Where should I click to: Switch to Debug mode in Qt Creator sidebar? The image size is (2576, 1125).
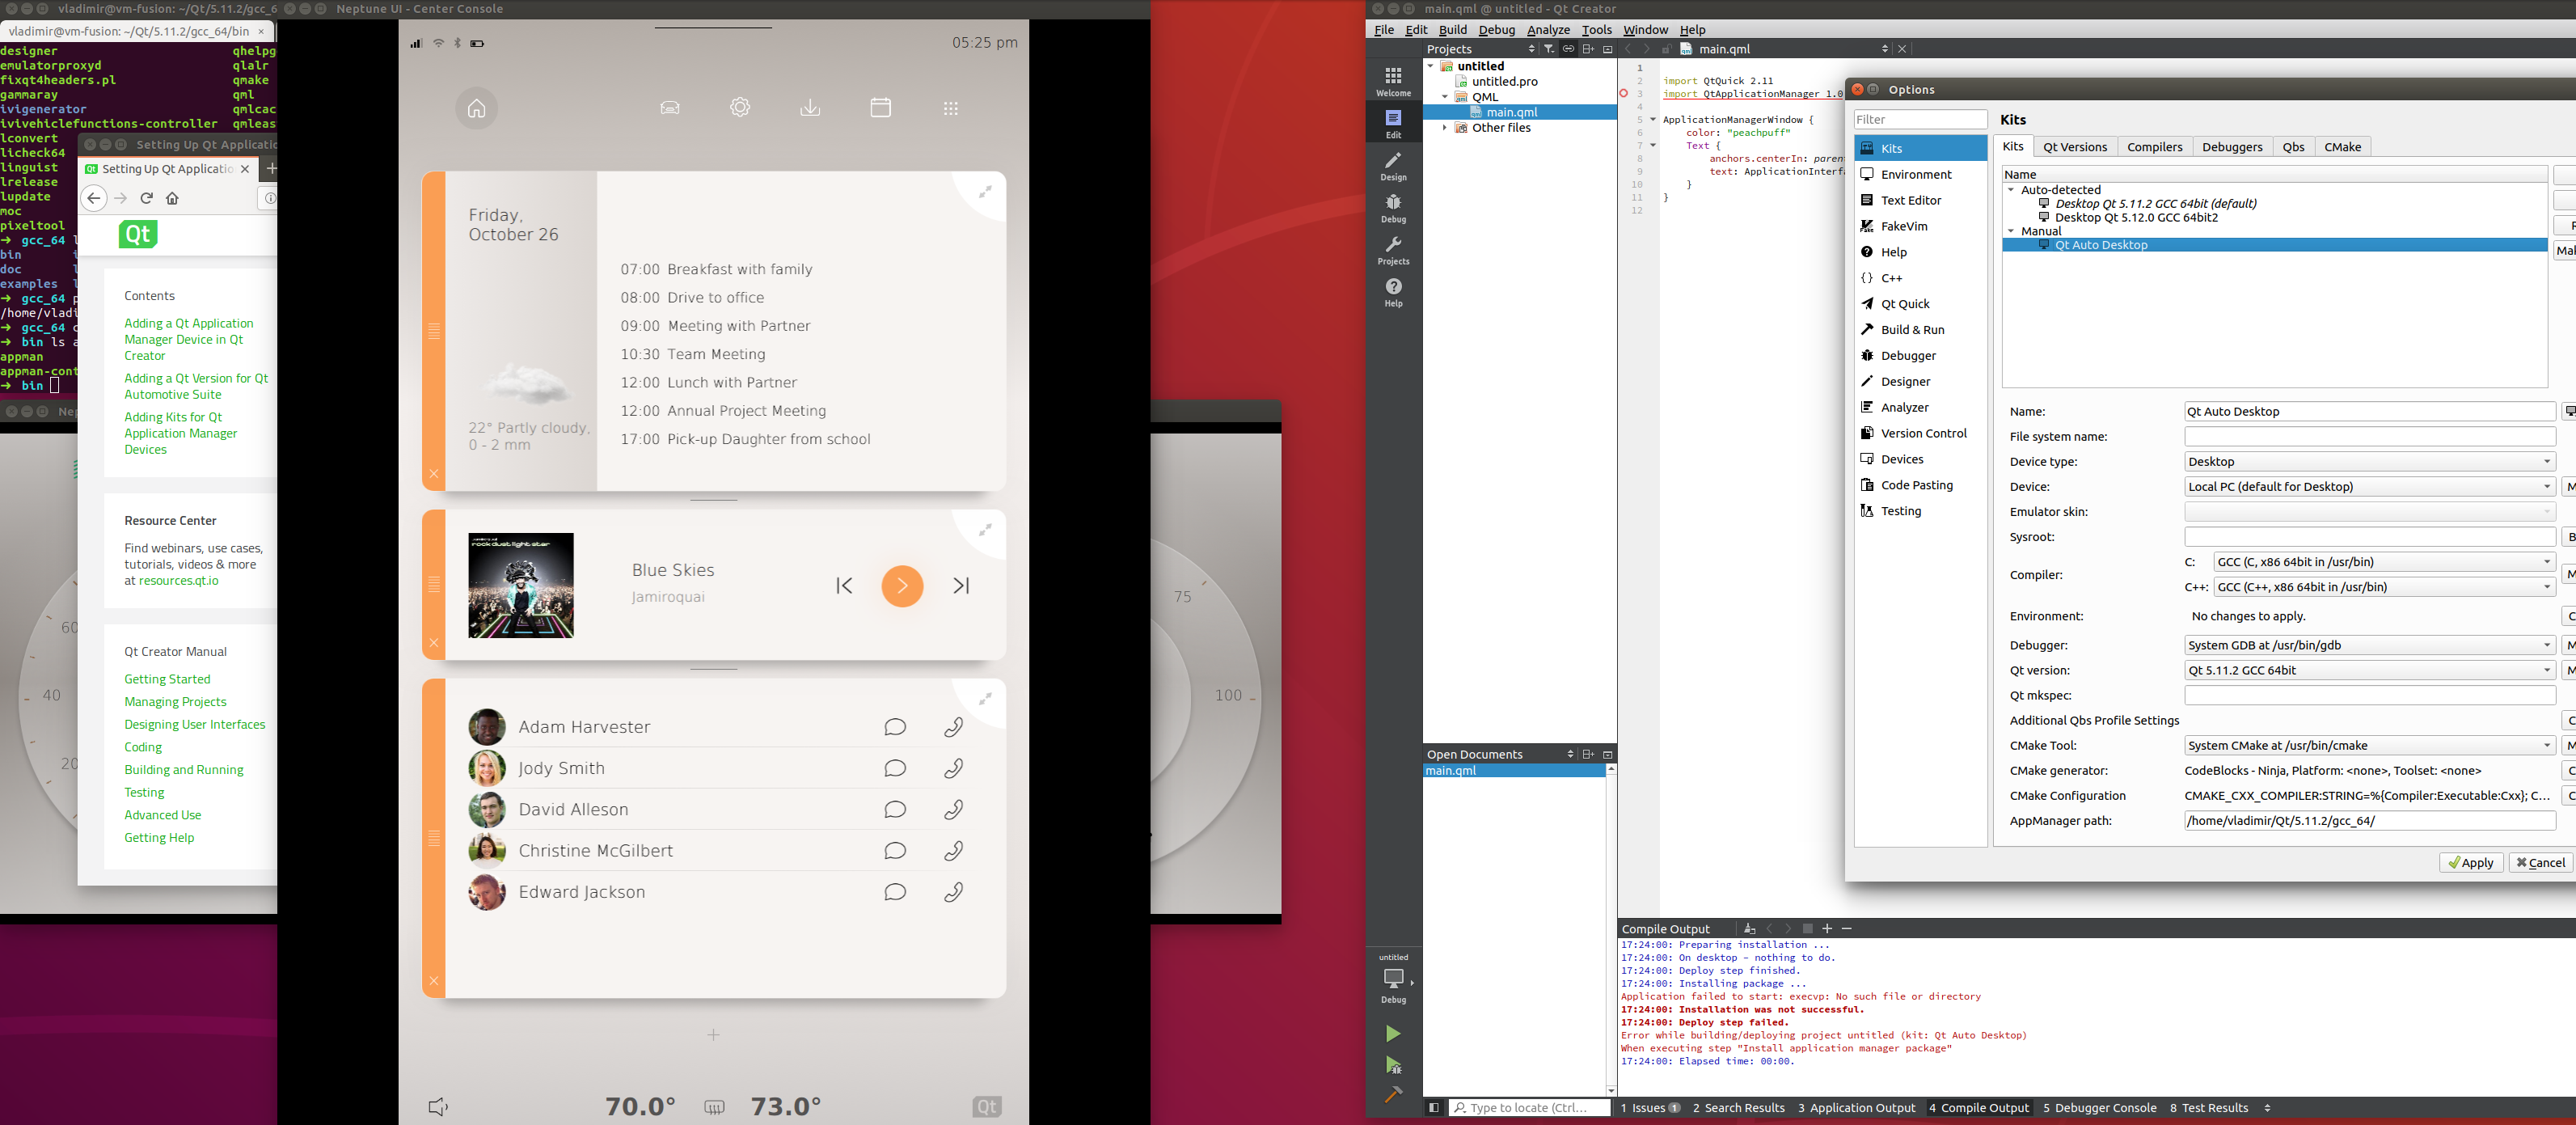[1393, 207]
